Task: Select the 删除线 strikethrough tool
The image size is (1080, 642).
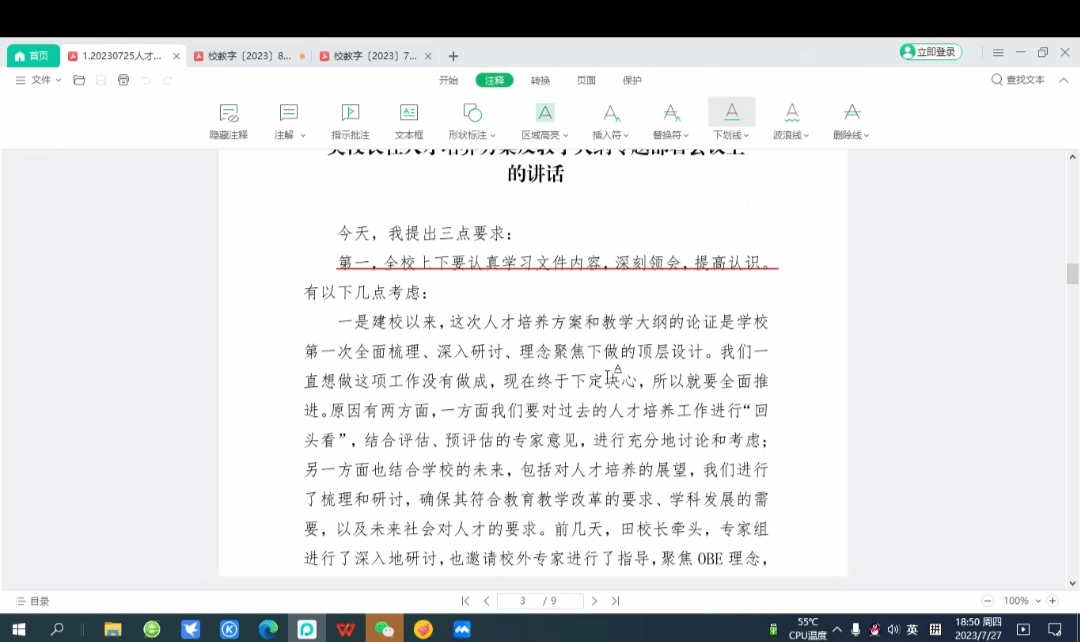Action: pyautogui.click(x=851, y=113)
